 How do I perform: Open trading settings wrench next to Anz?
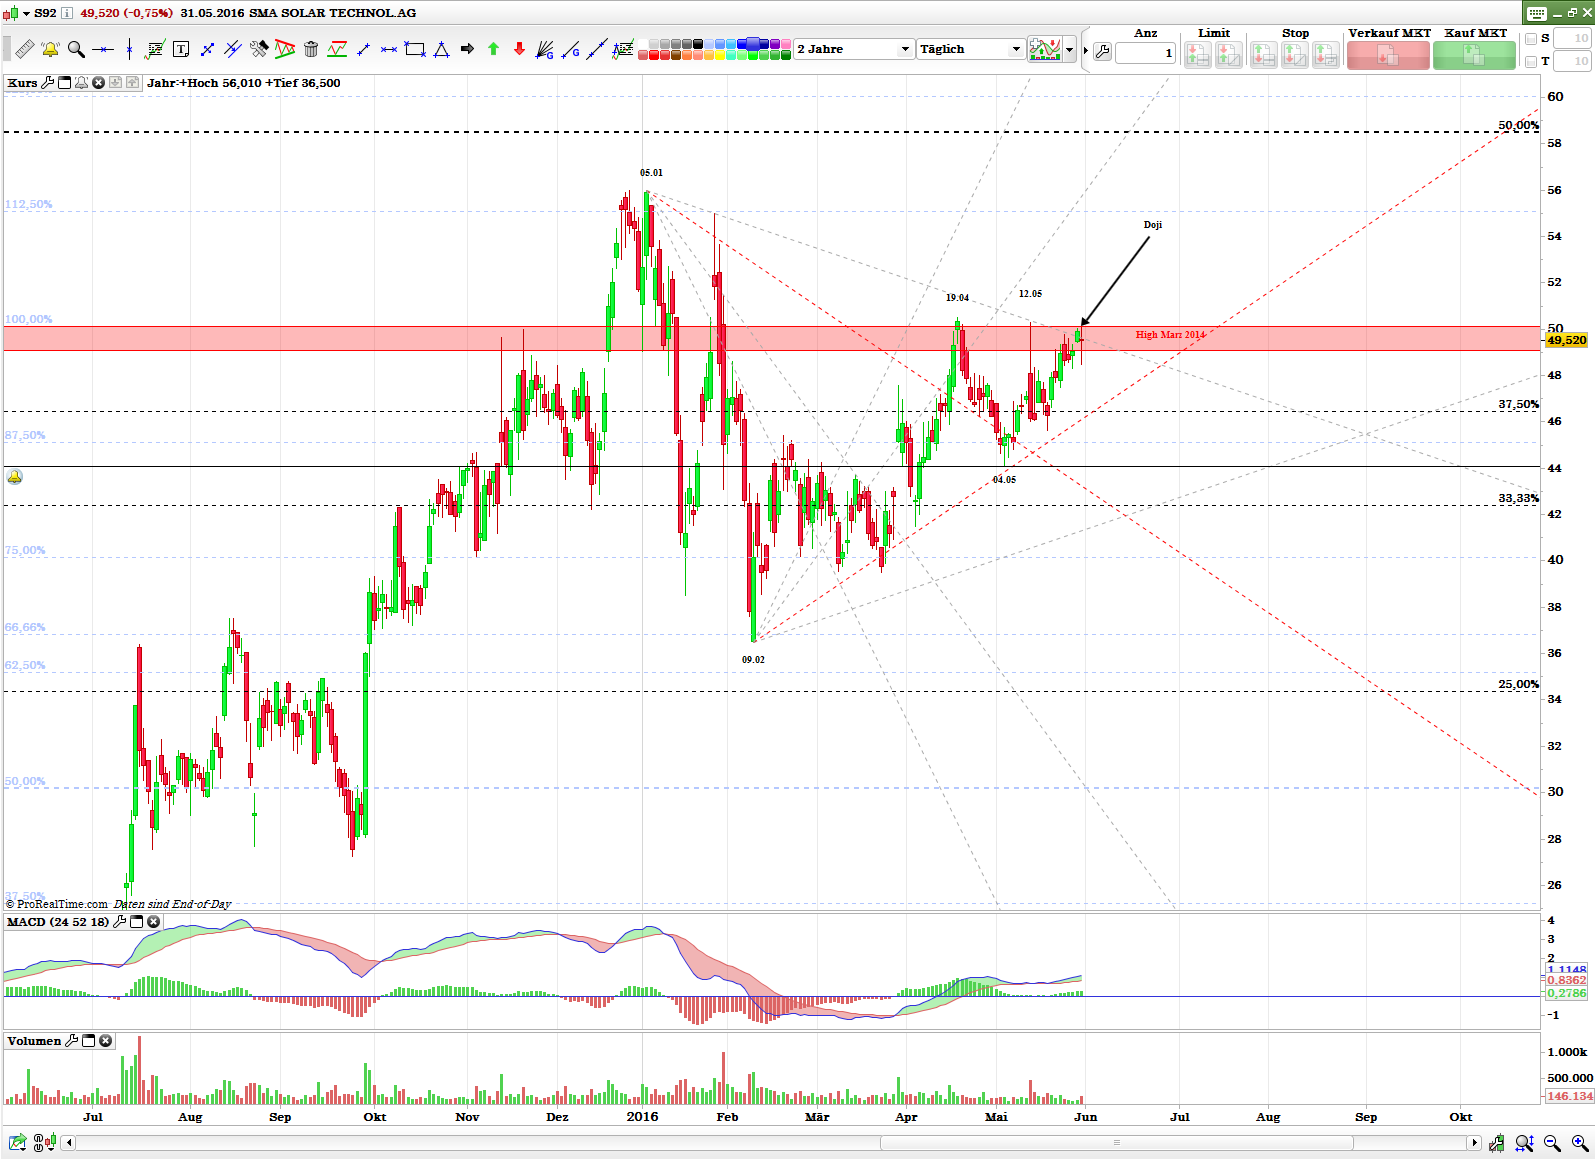(1102, 51)
